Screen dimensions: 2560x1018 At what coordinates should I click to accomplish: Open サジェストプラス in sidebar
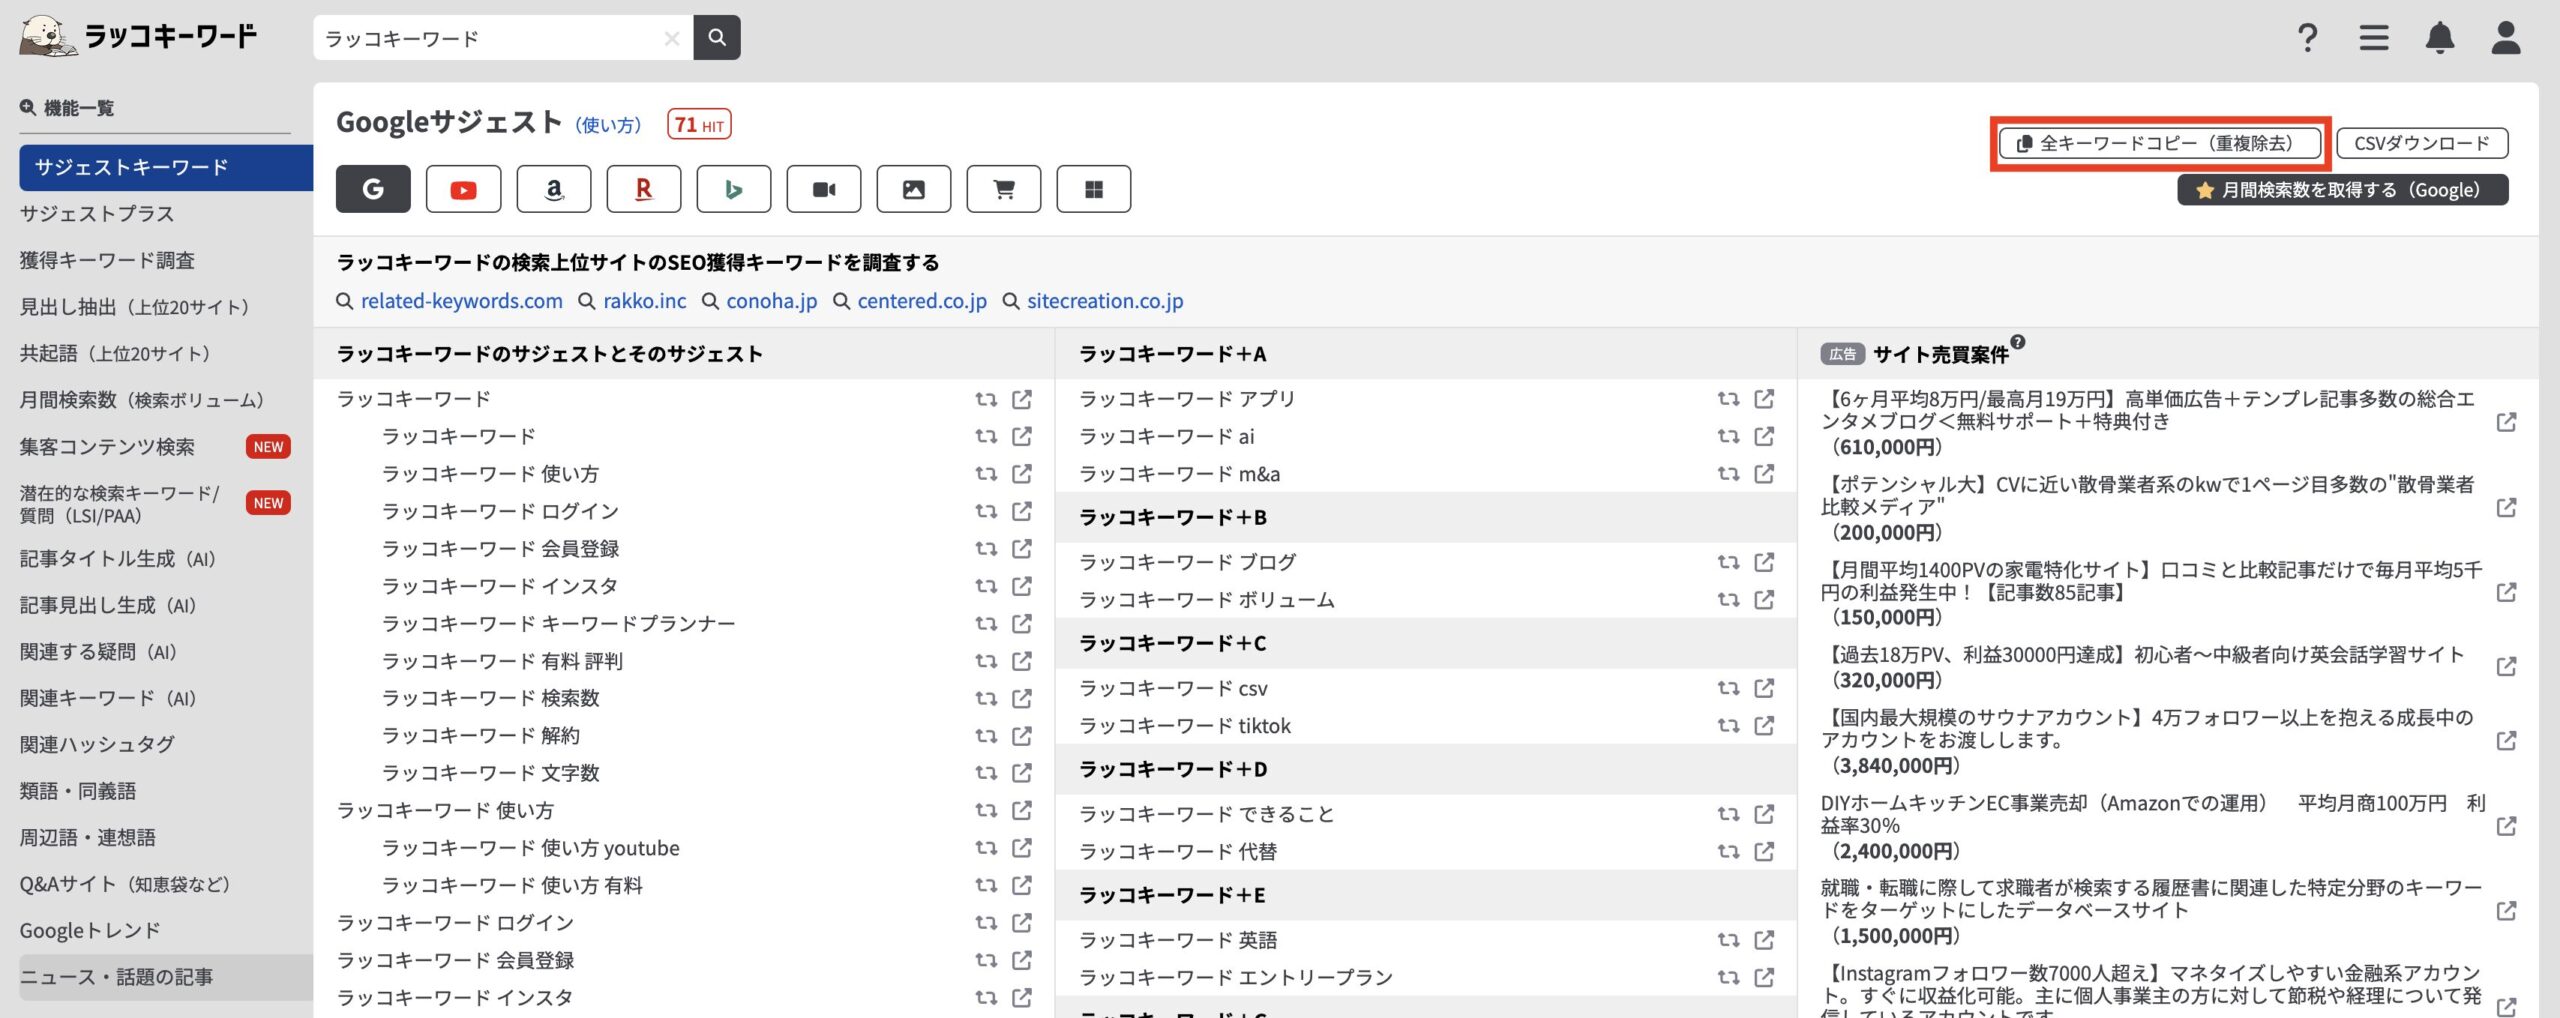(97, 214)
